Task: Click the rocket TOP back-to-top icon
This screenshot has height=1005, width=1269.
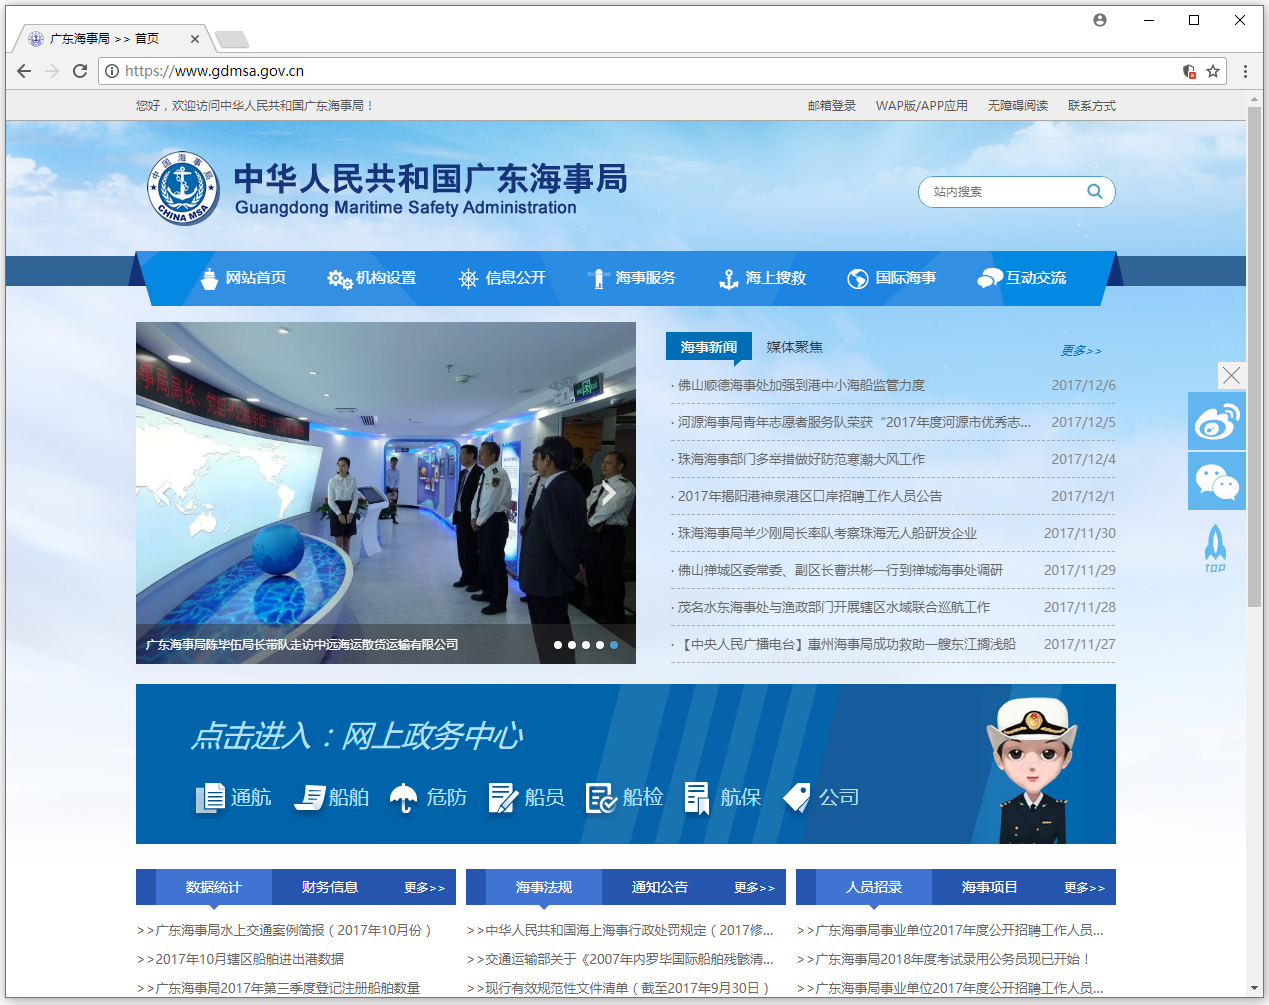Action: pos(1215,548)
